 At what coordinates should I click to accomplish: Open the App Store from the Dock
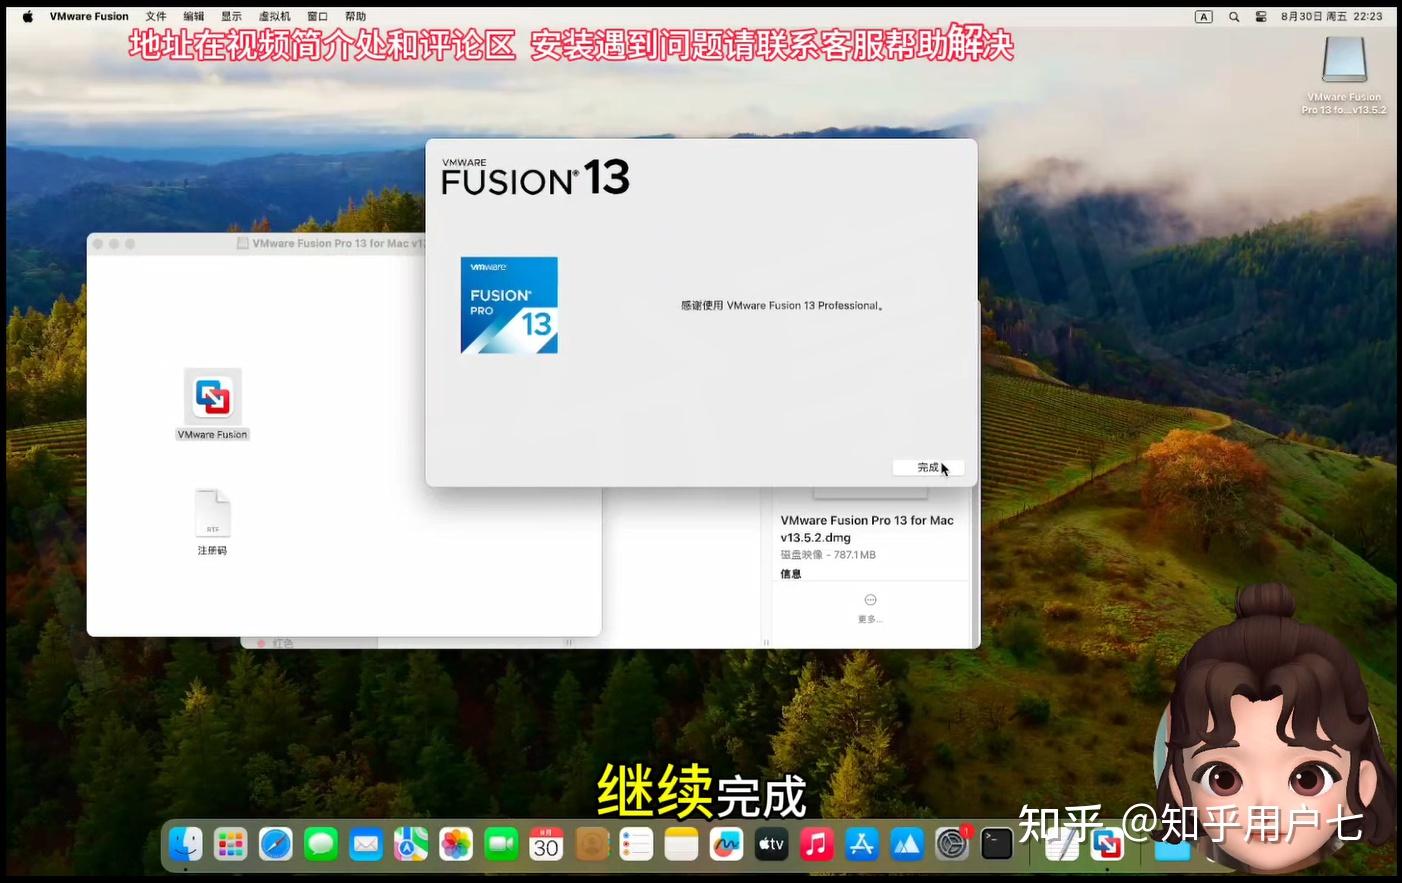pos(861,844)
